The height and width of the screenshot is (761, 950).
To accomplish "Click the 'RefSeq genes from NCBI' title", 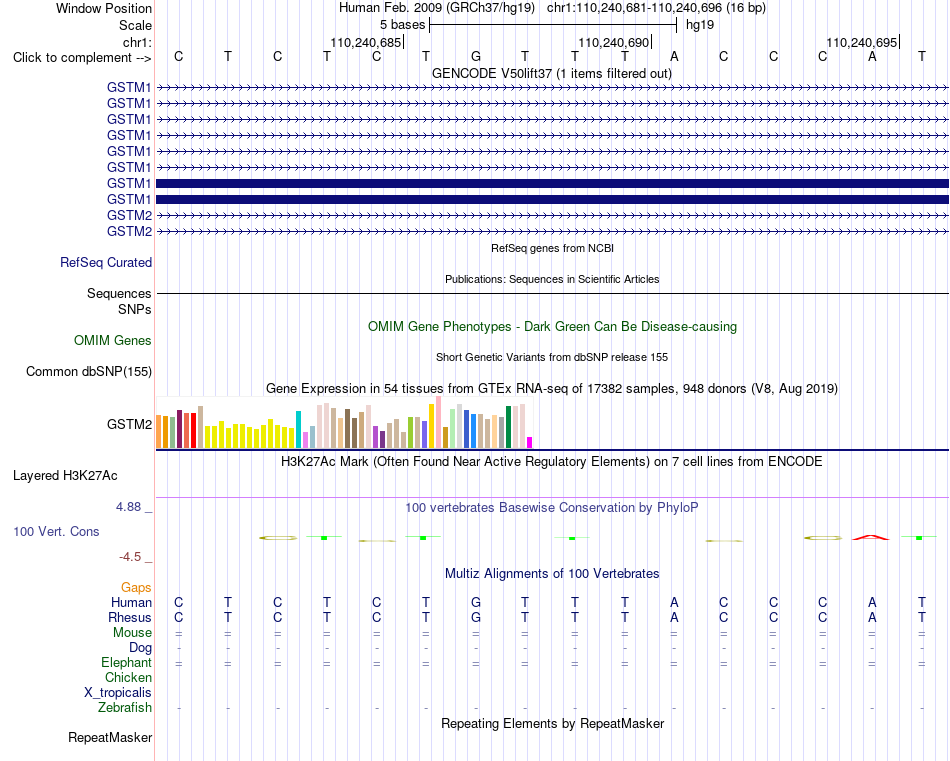I will coord(552,248).
